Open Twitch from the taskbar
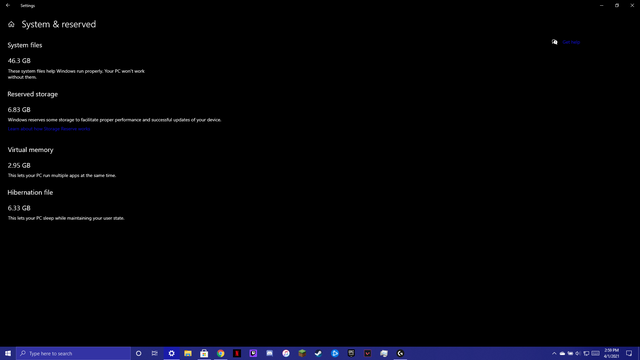Screen dimensions: 640x360 [x=253, y=353]
